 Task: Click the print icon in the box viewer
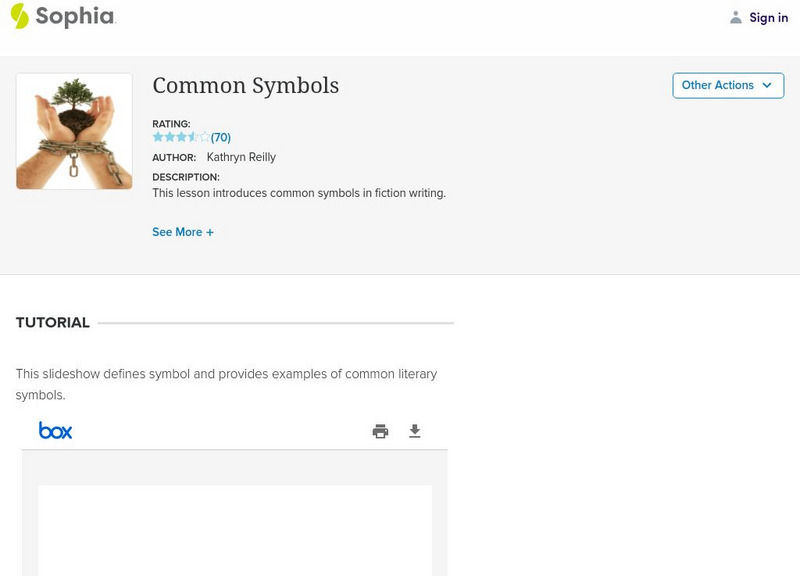(380, 432)
